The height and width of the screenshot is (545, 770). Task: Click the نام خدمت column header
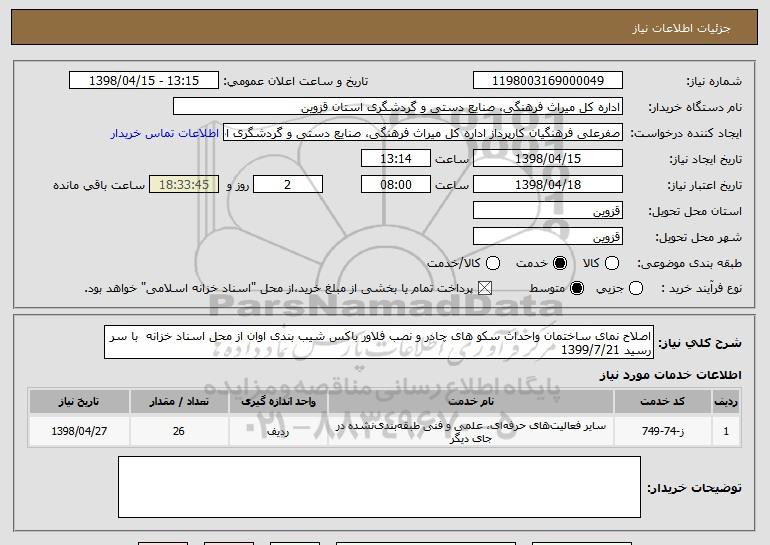click(x=470, y=402)
